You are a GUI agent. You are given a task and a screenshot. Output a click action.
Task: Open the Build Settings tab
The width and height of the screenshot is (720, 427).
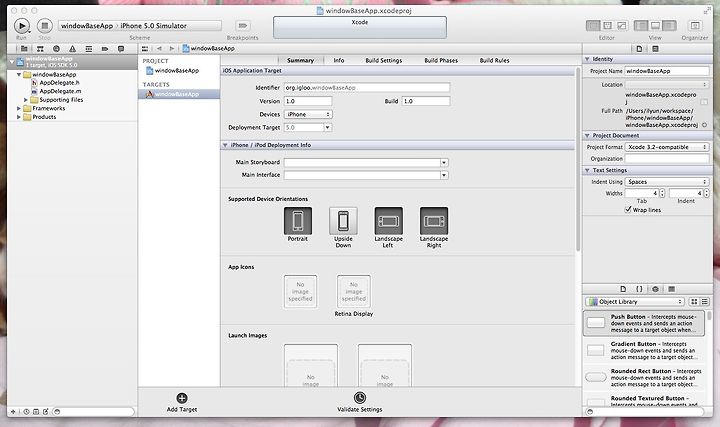click(383, 60)
